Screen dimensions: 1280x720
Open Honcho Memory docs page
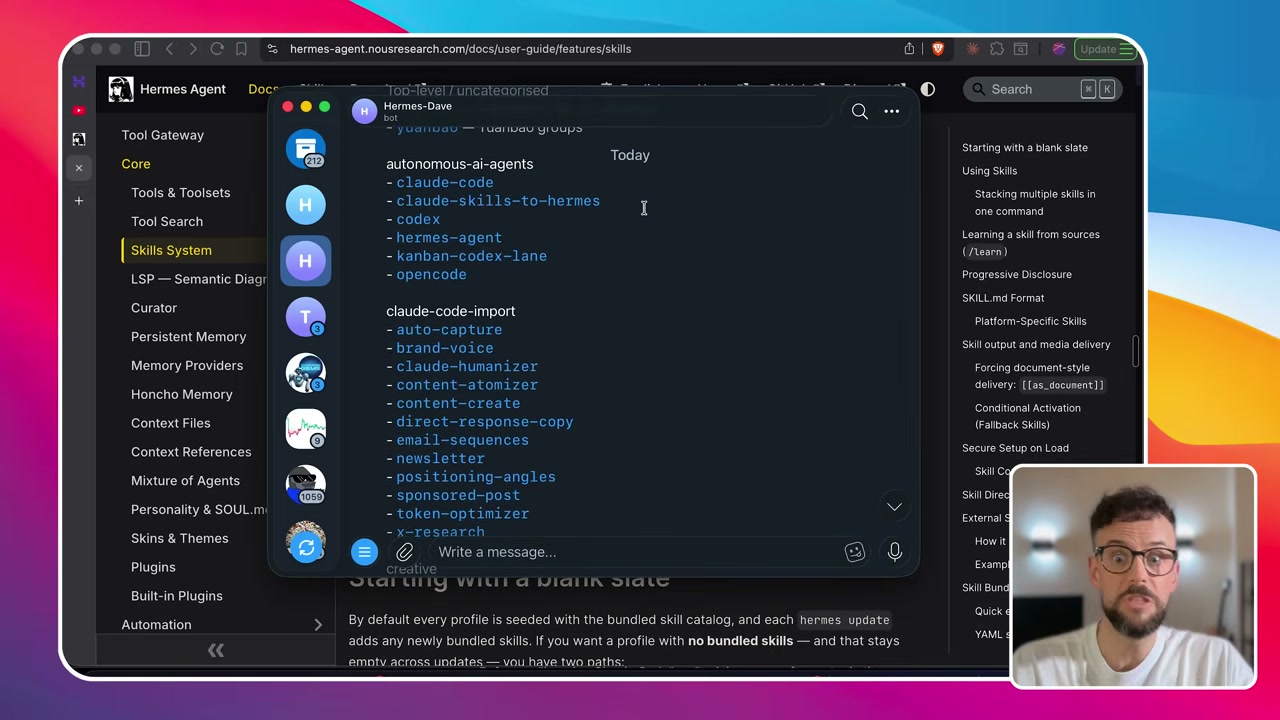point(182,395)
